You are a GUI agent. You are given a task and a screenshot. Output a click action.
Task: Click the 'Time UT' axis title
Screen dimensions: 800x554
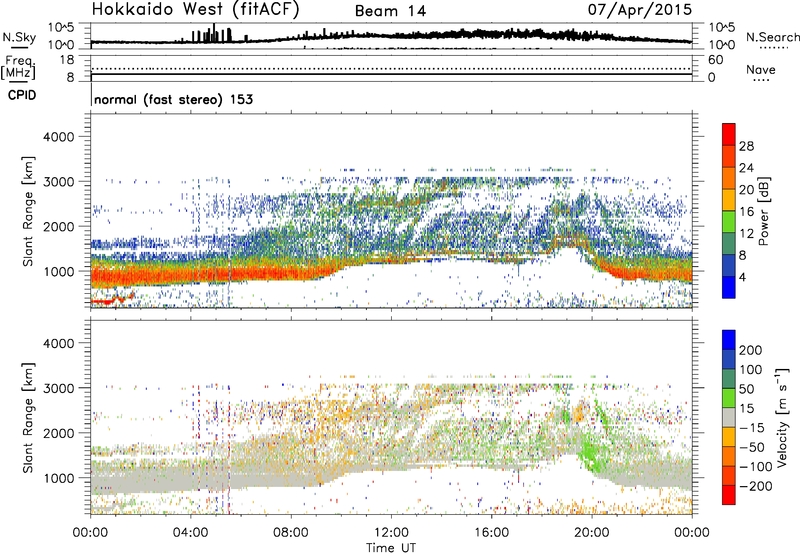(x=391, y=548)
